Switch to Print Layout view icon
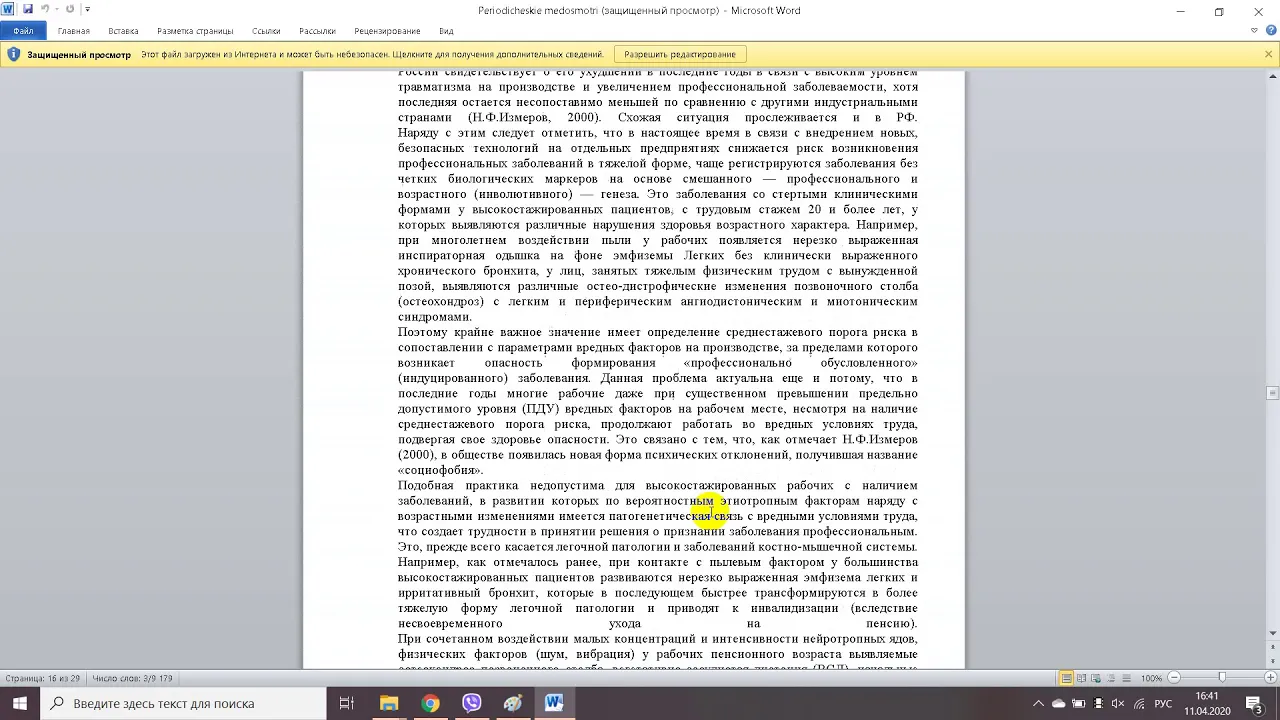The image size is (1280, 720). tap(1067, 678)
